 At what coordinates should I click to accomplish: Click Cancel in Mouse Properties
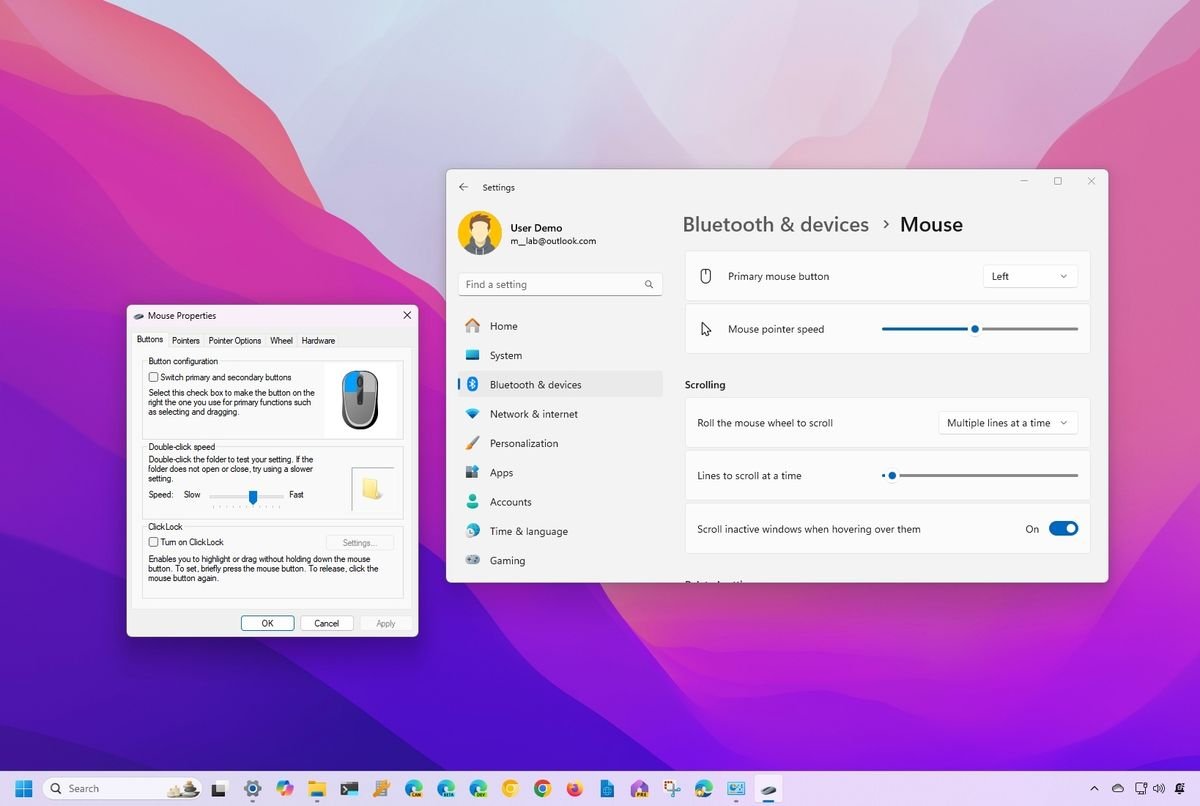click(327, 623)
